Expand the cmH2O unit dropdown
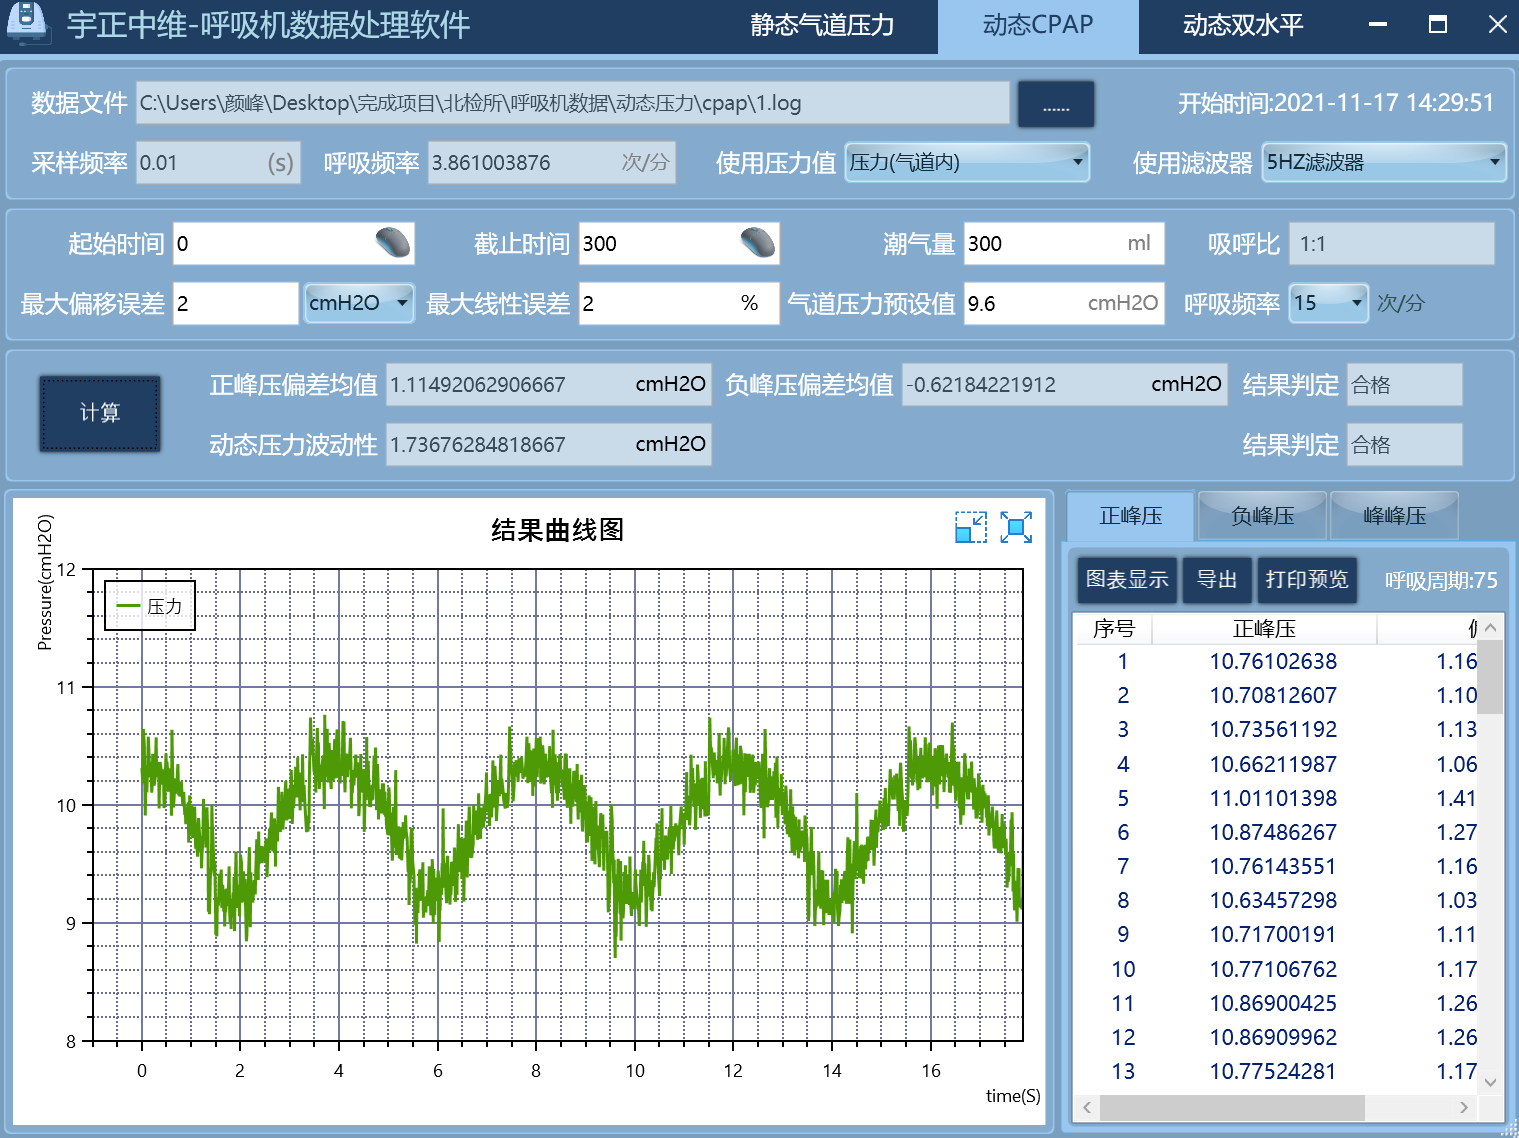The width and height of the screenshot is (1519, 1138). tap(359, 303)
